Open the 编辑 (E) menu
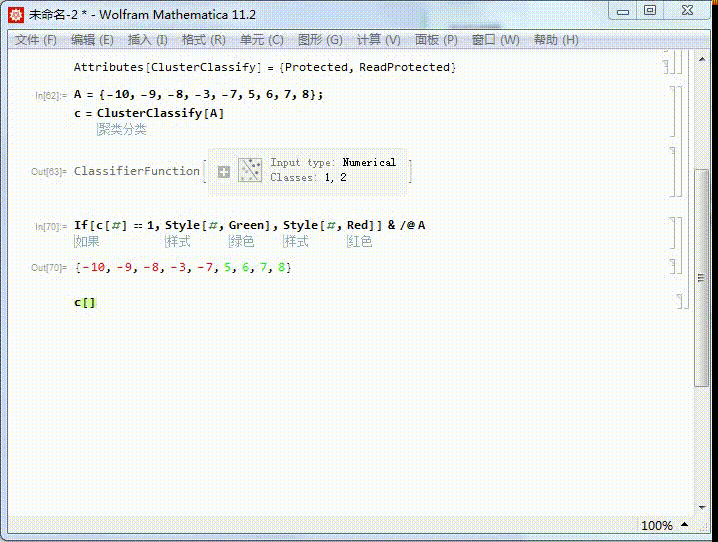The height and width of the screenshot is (542, 718). pos(92,40)
